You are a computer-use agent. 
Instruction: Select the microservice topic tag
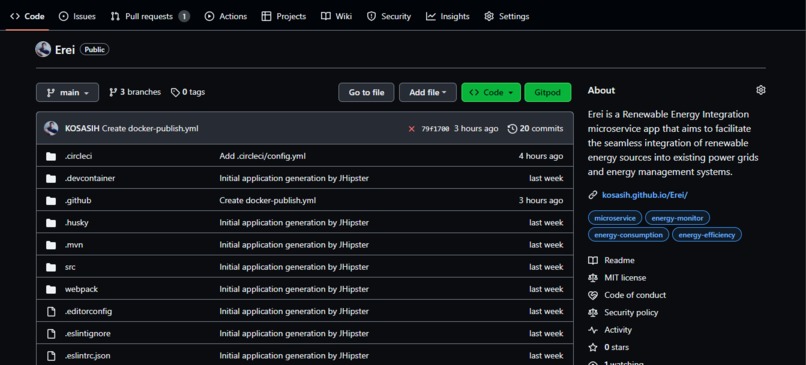tap(615, 218)
